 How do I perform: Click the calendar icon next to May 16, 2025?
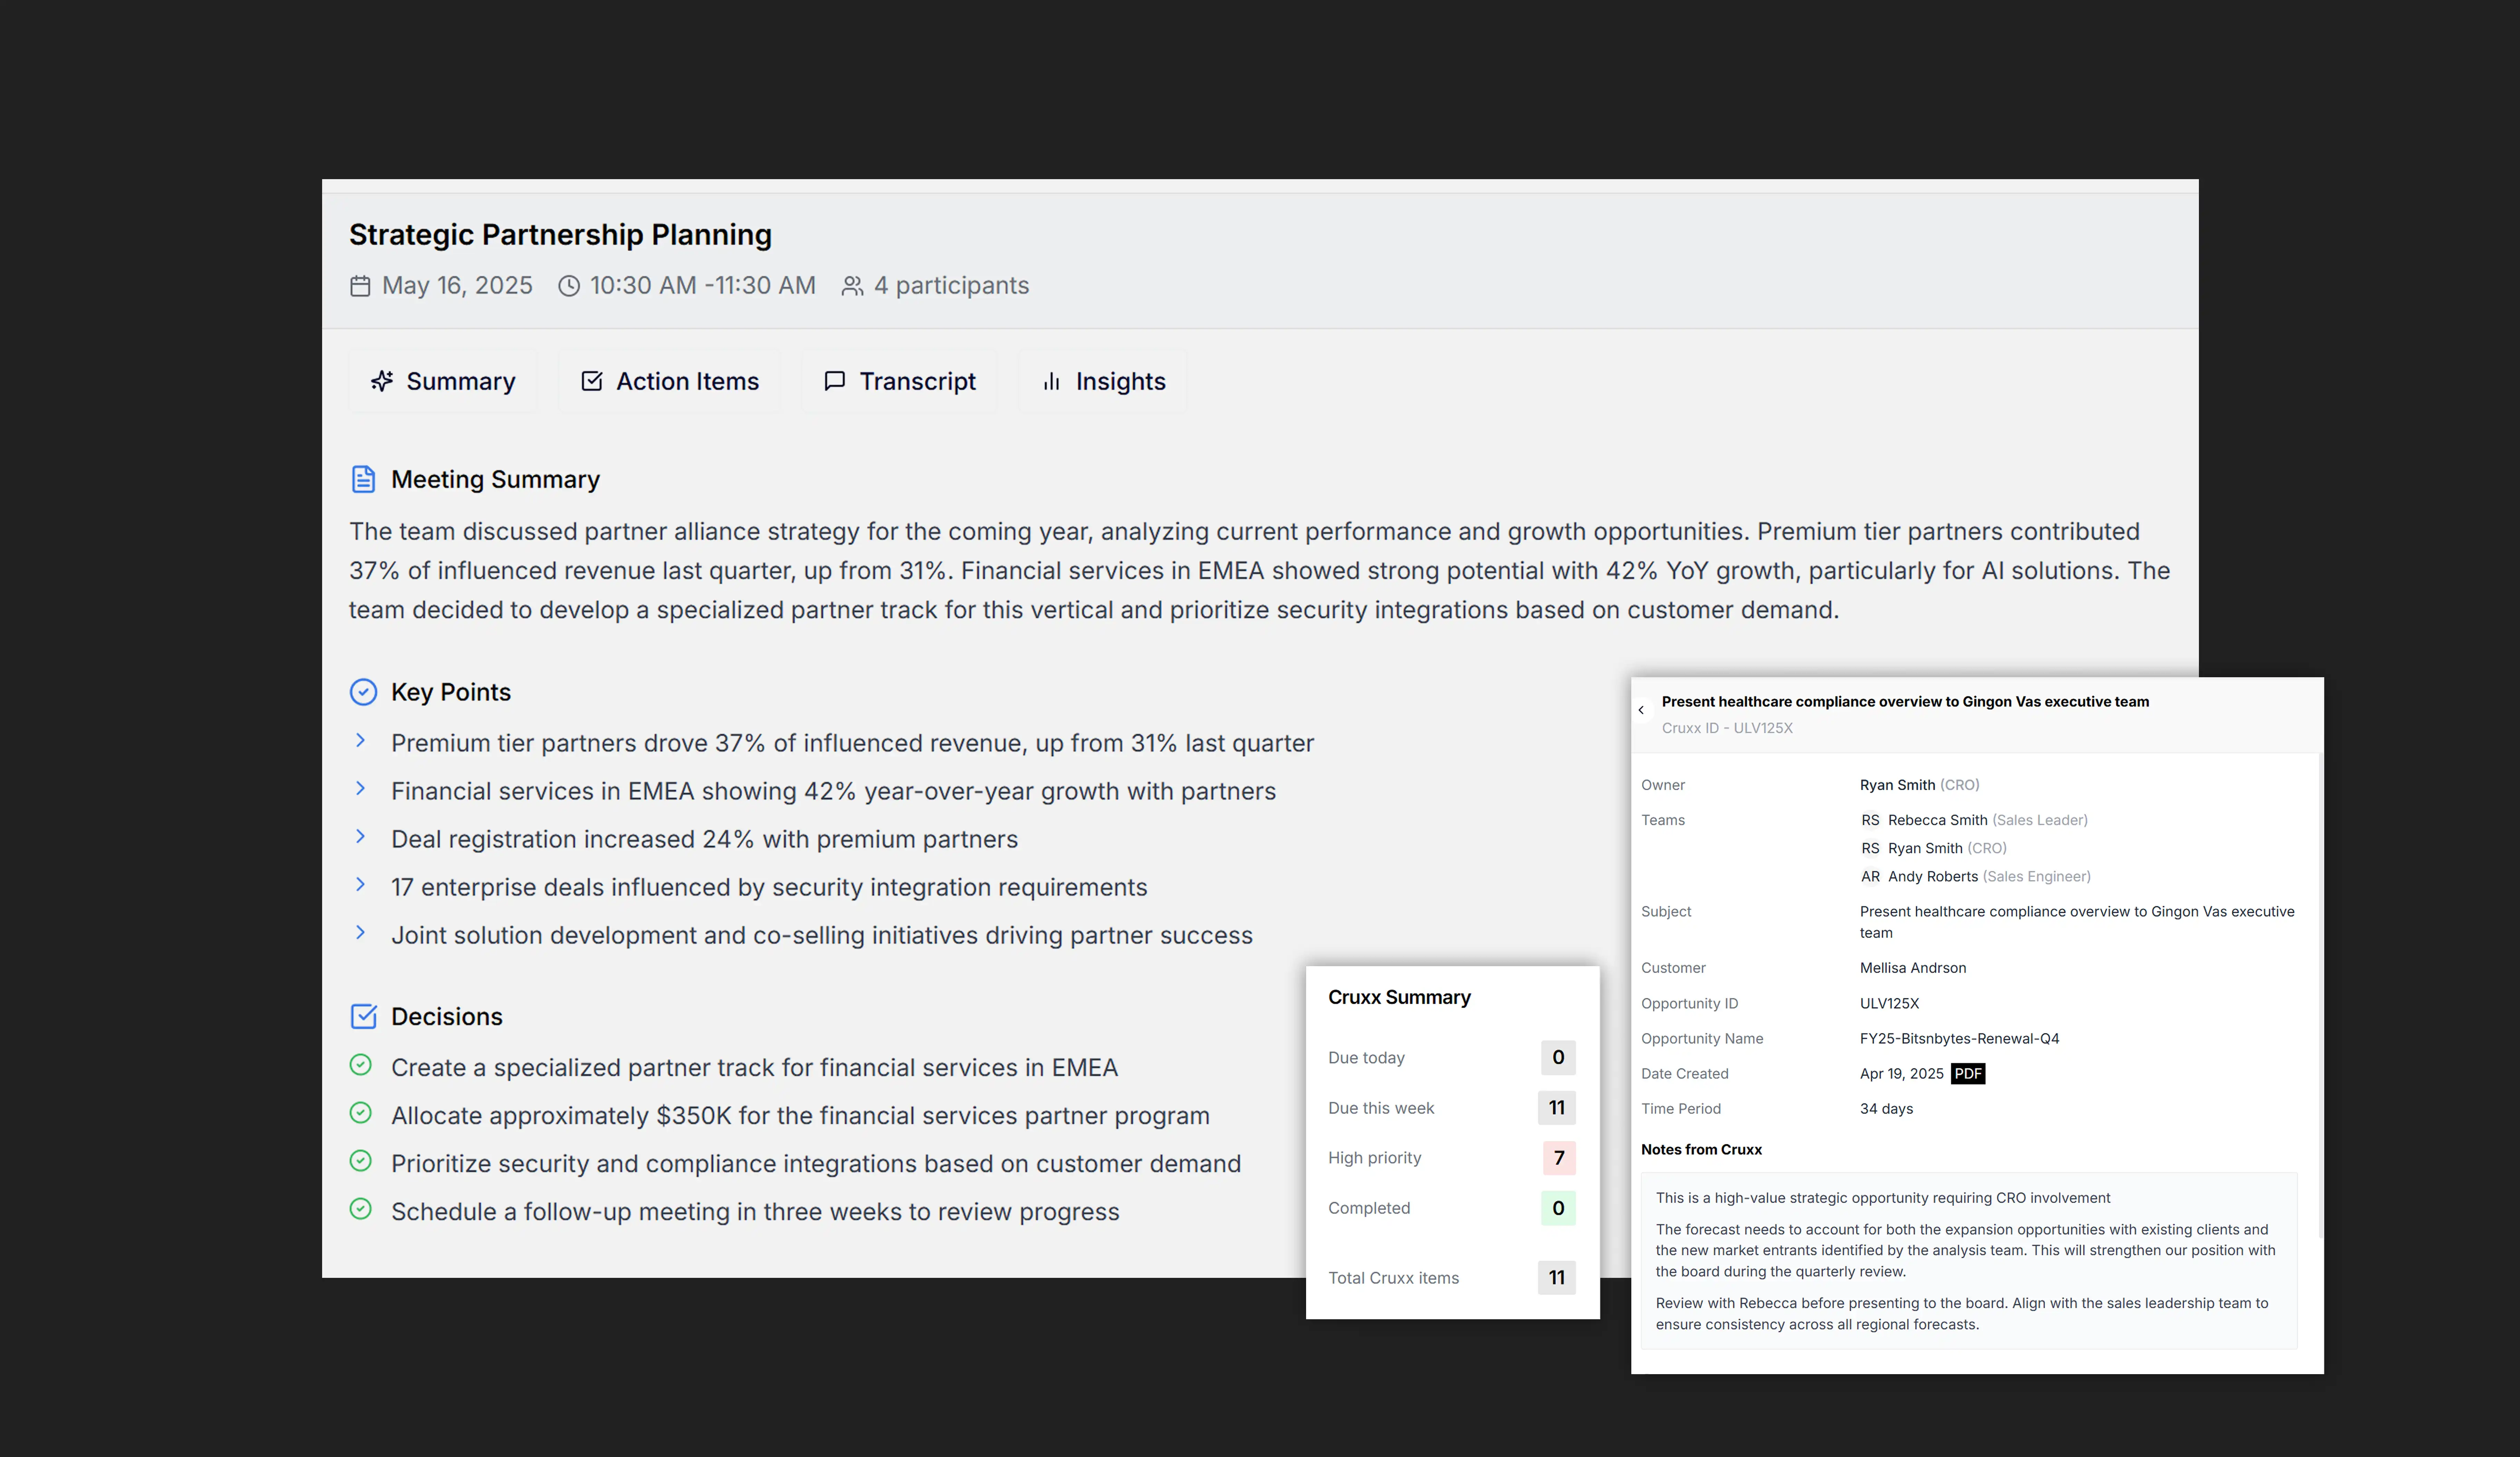[360, 286]
